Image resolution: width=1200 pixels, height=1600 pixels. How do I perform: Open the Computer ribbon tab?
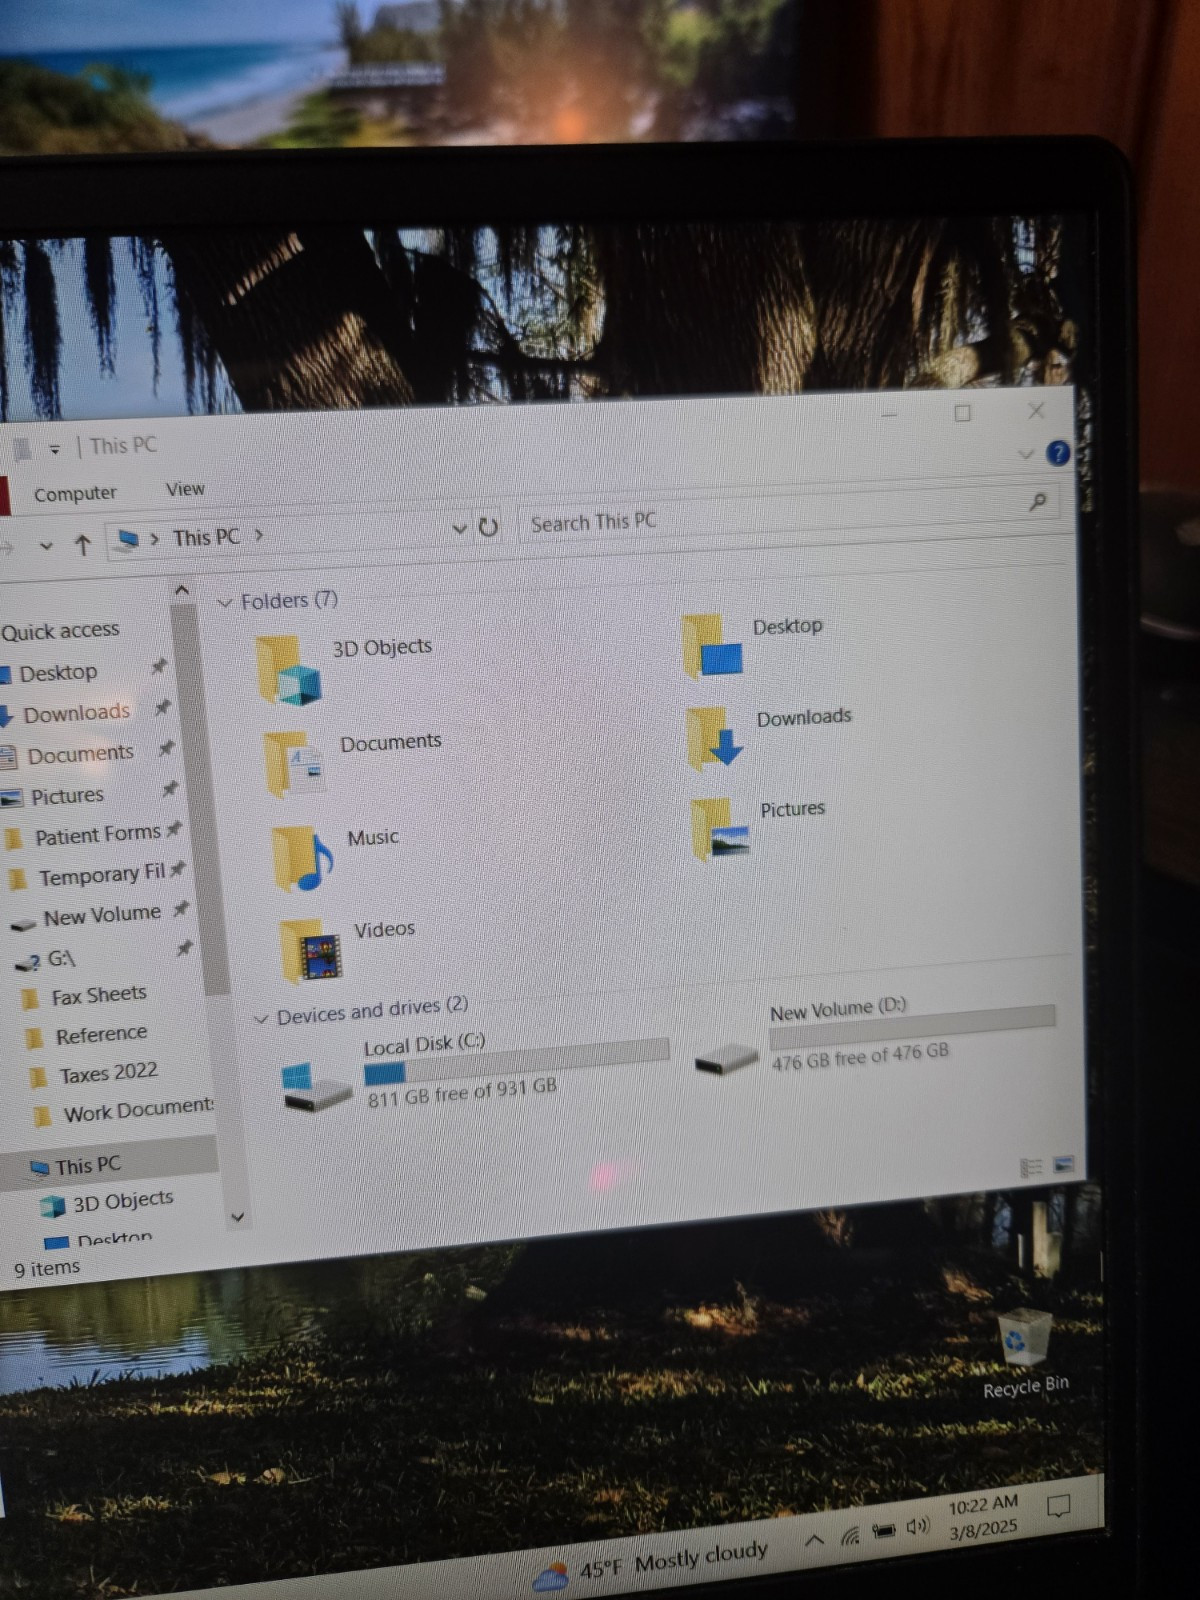click(x=75, y=494)
